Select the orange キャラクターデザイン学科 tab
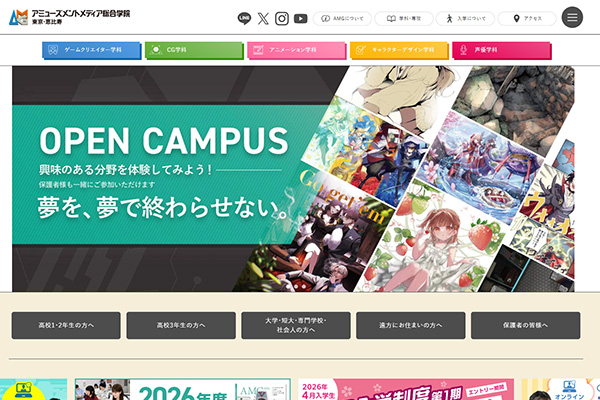The width and height of the screenshot is (600, 400). coord(399,51)
